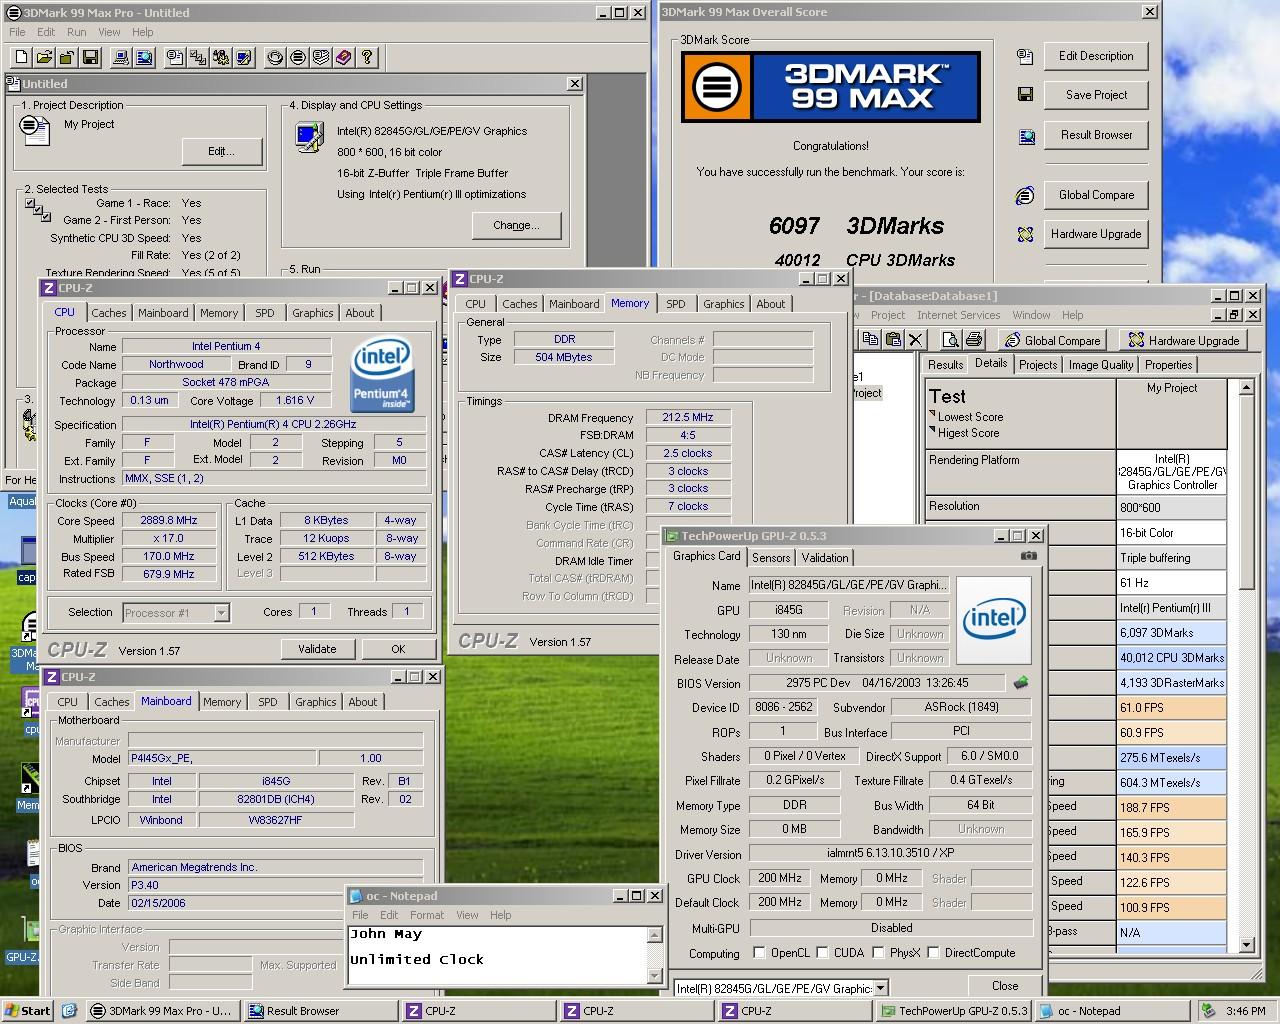The height and width of the screenshot is (1024, 1280).
Task: Open the Processor #1 selection dropdown in CPU-Z
Action: [x=221, y=612]
